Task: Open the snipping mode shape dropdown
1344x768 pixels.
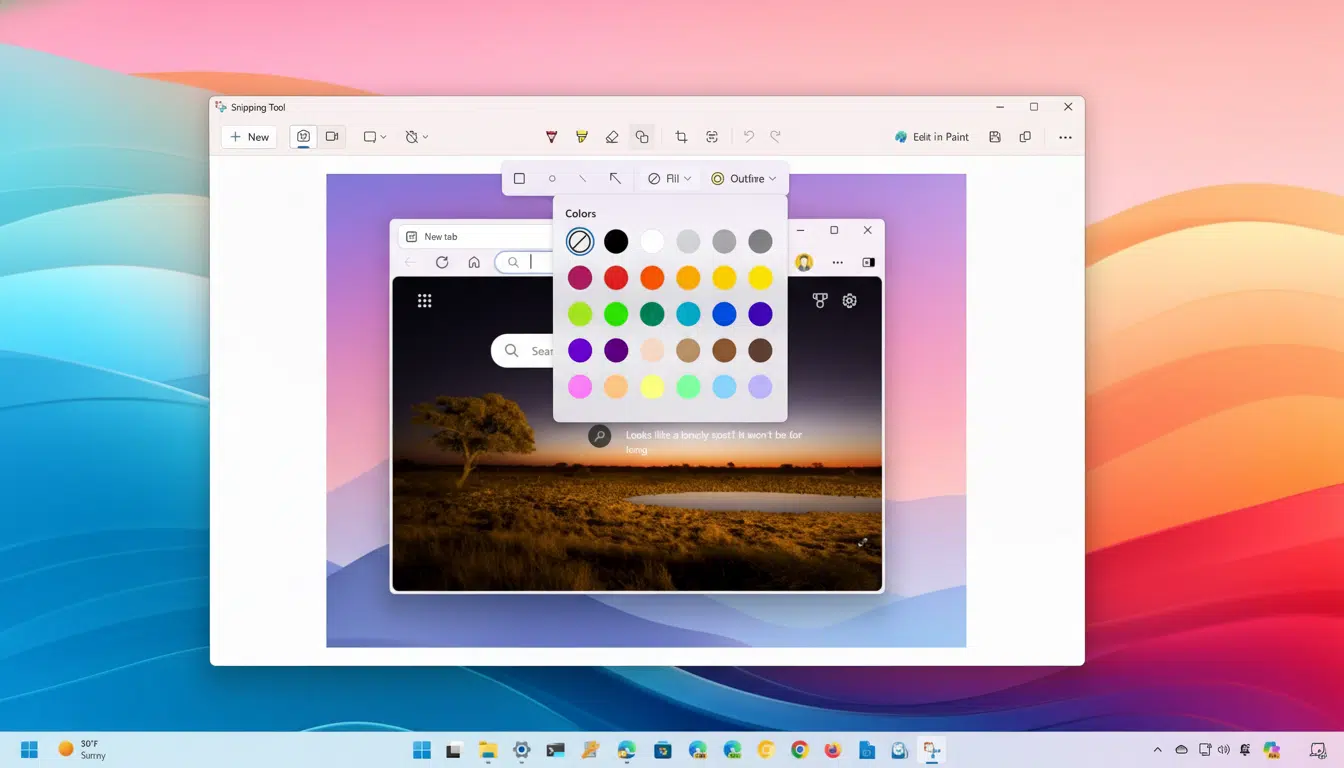Action: click(x=375, y=137)
